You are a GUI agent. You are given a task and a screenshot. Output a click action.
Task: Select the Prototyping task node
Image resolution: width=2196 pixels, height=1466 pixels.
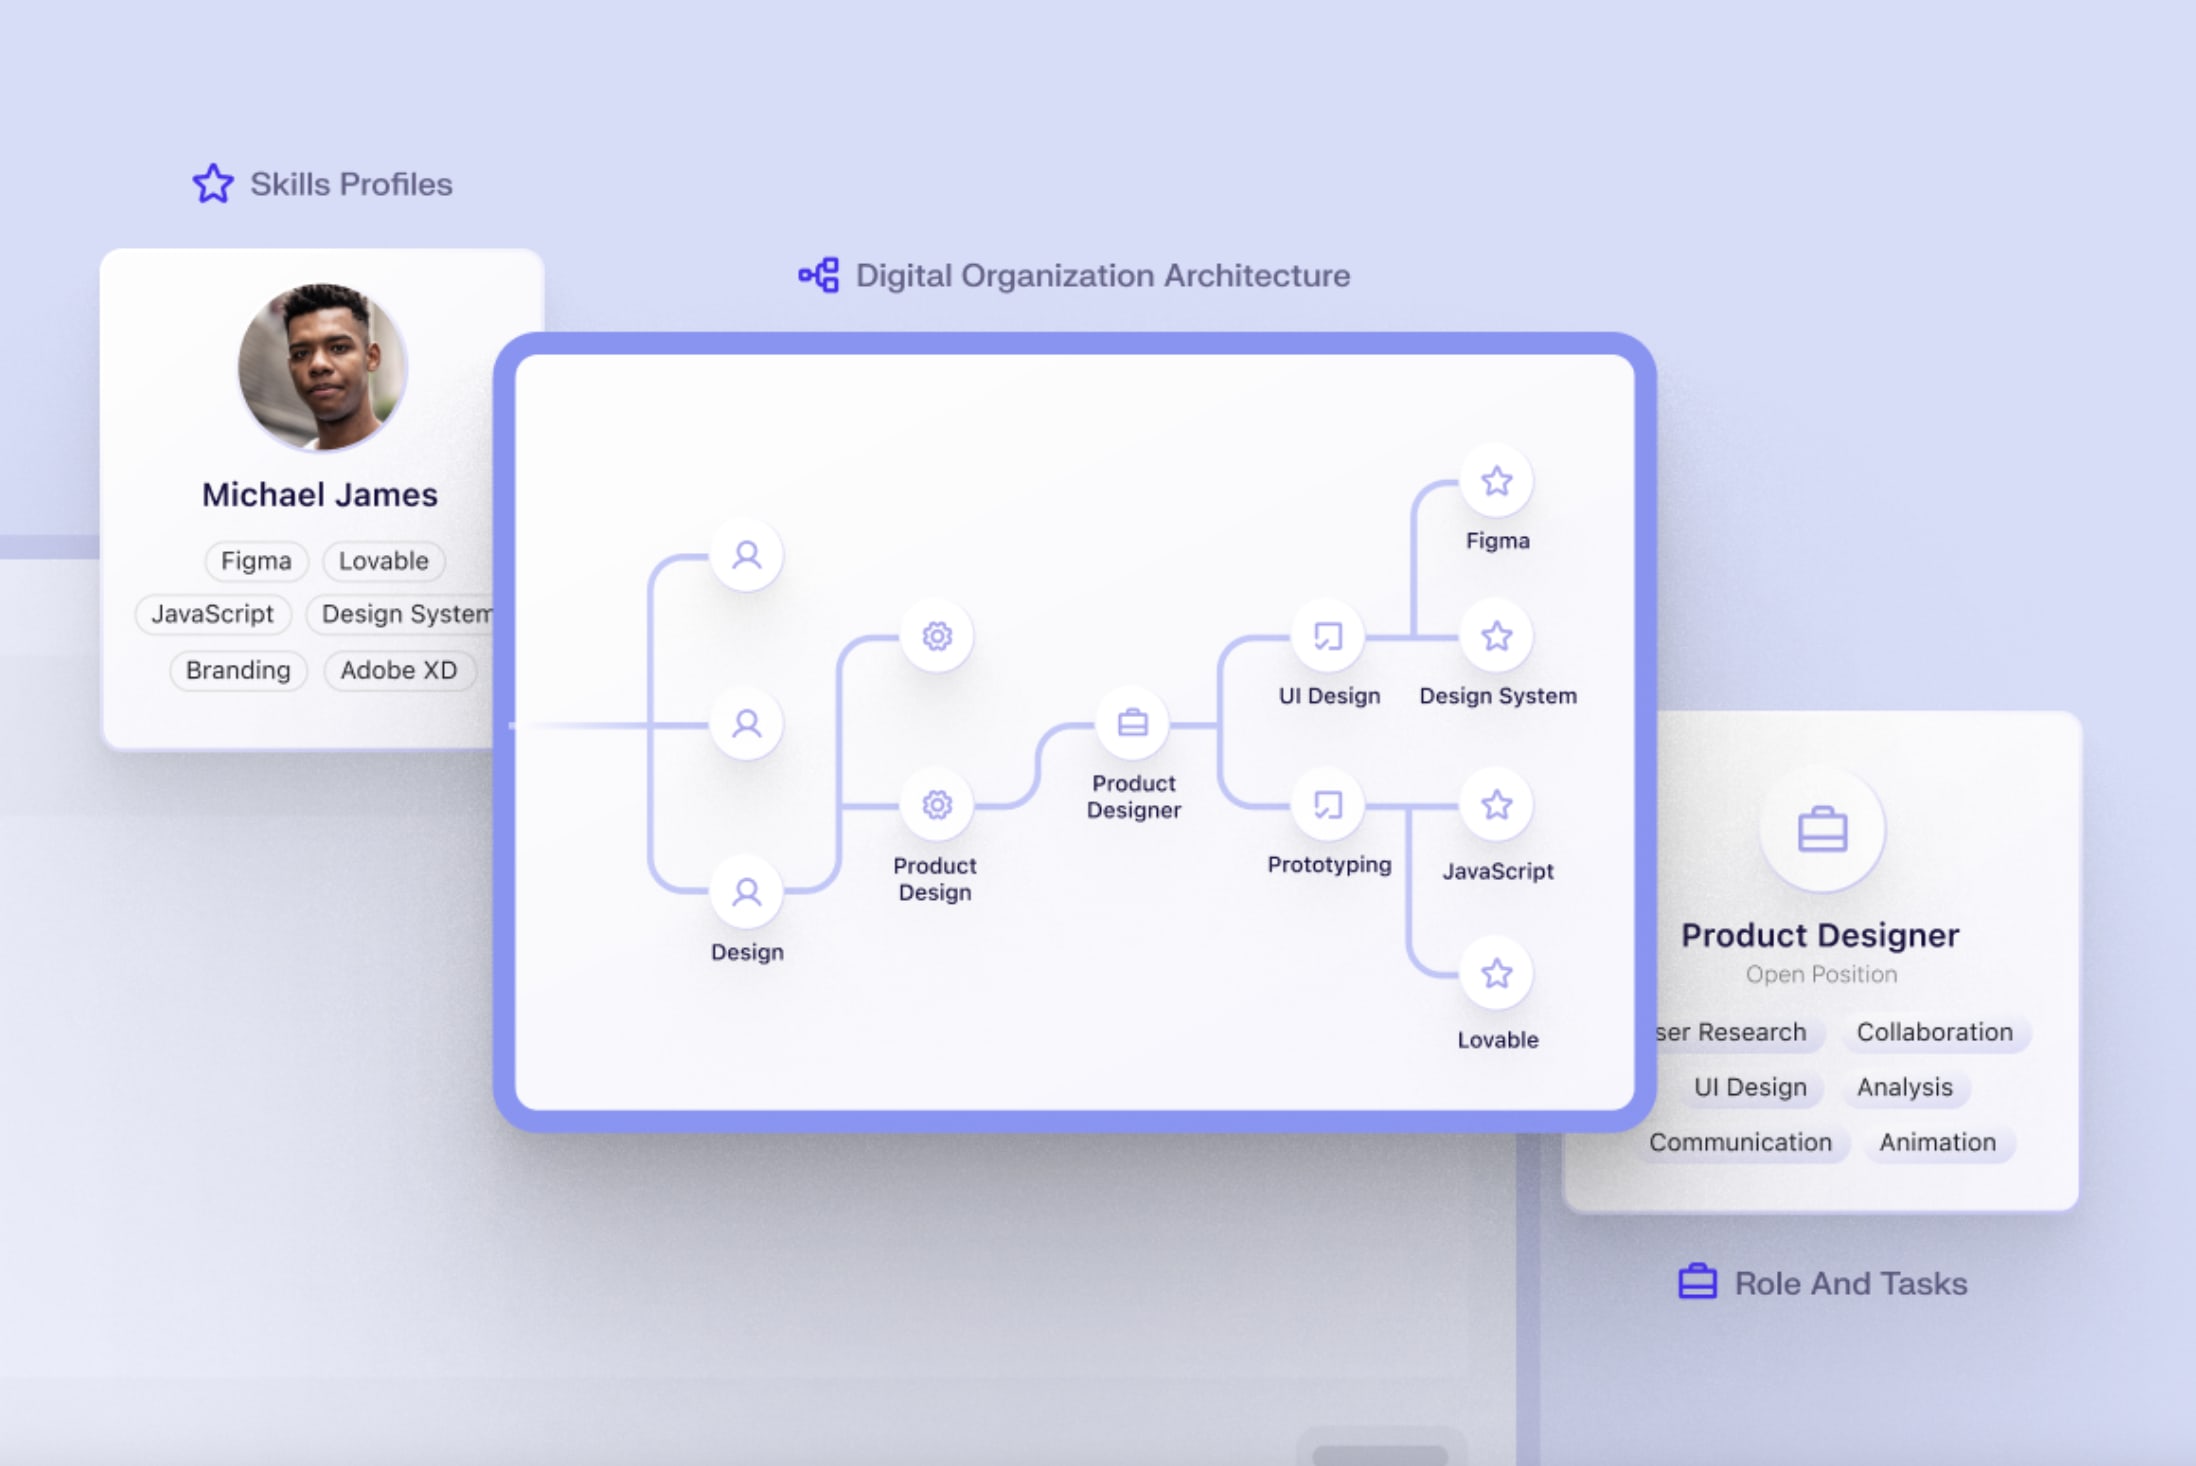pyautogui.click(x=1328, y=805)
